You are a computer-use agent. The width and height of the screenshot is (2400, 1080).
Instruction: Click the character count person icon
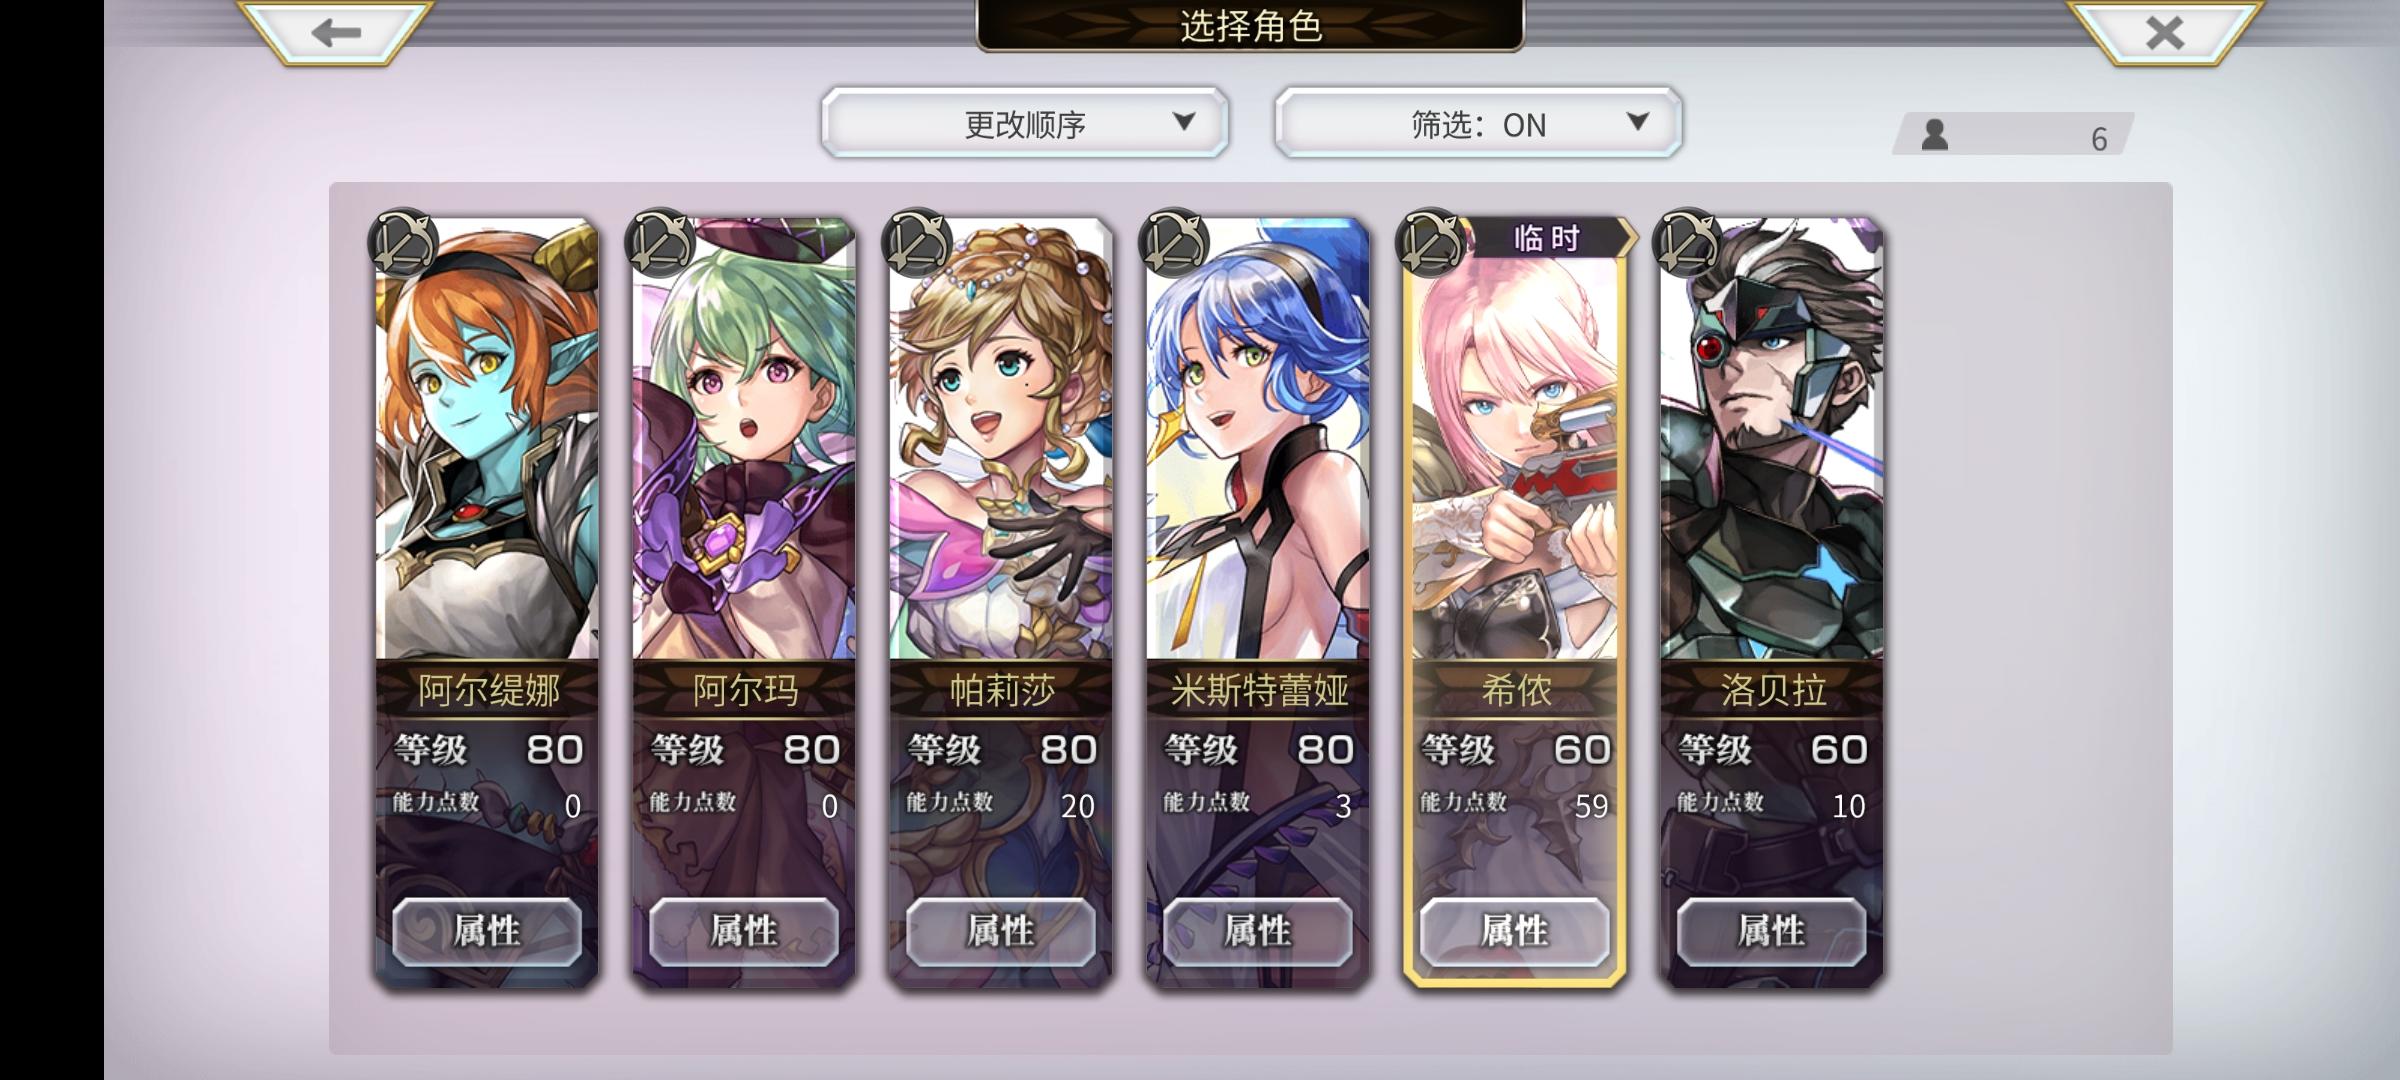click(1935, 134)
